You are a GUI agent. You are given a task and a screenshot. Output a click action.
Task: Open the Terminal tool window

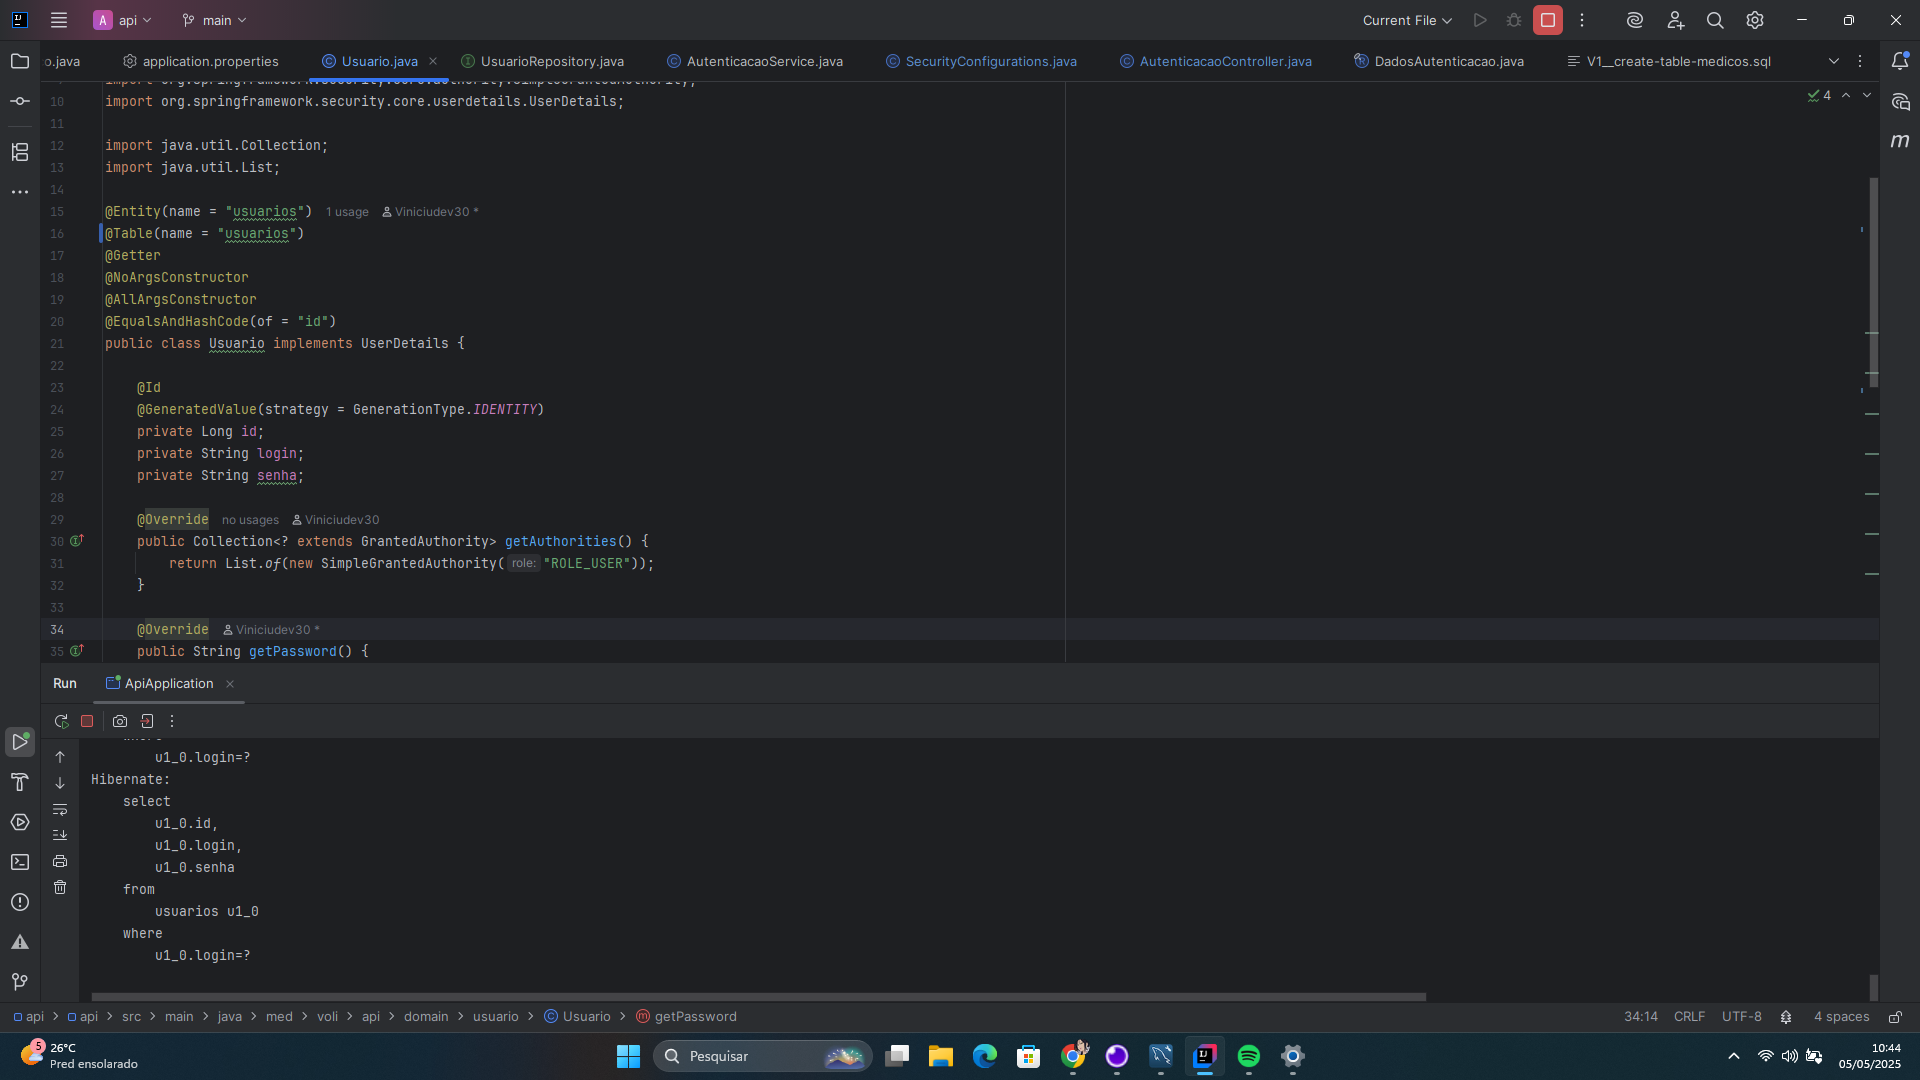(x=20, y=862)
